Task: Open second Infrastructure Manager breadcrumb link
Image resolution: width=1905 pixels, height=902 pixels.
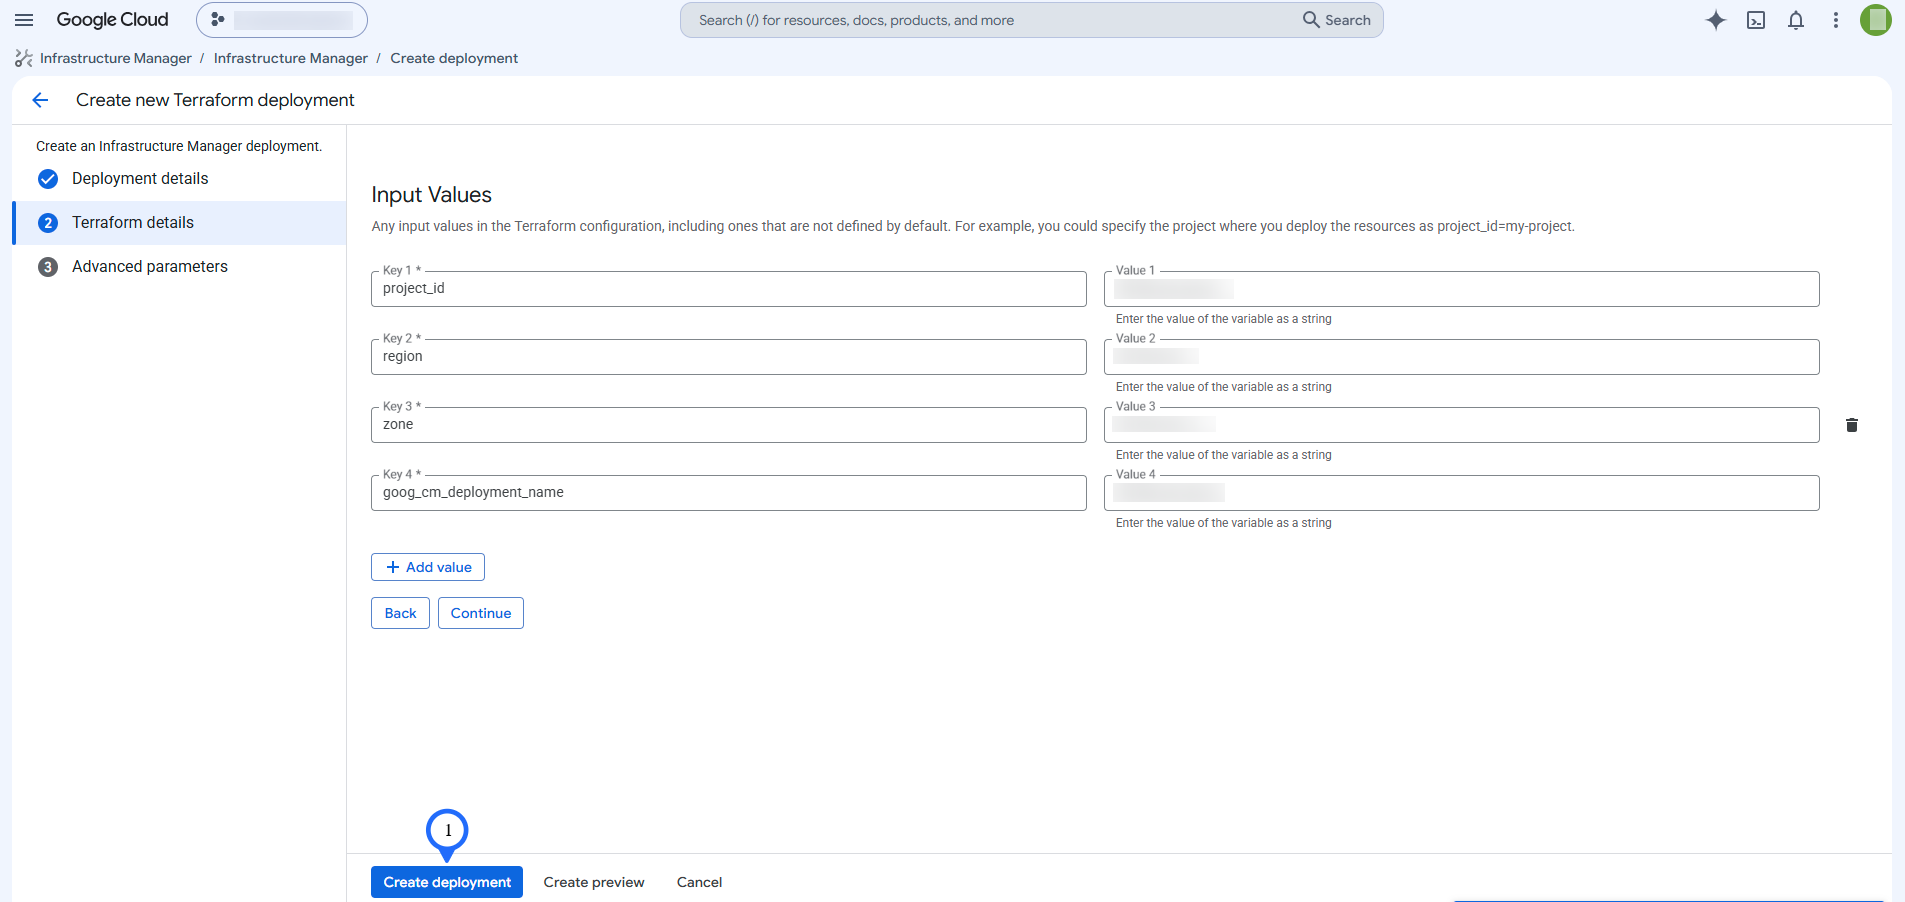Action: click(x=291, y=58)
